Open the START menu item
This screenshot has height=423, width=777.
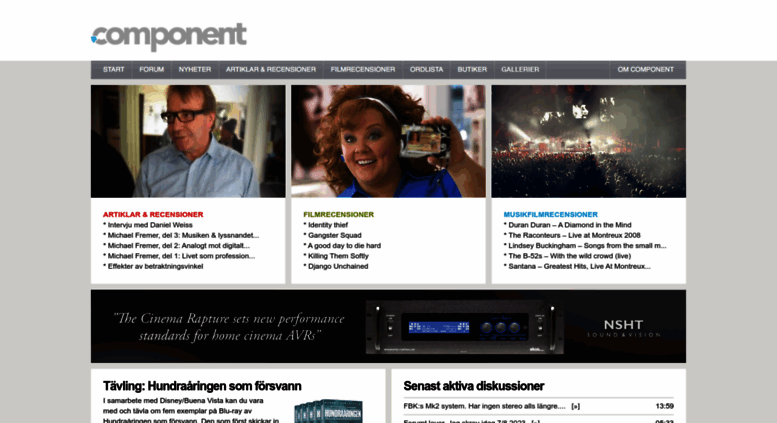pyautogui.click(x=113, y=69)
